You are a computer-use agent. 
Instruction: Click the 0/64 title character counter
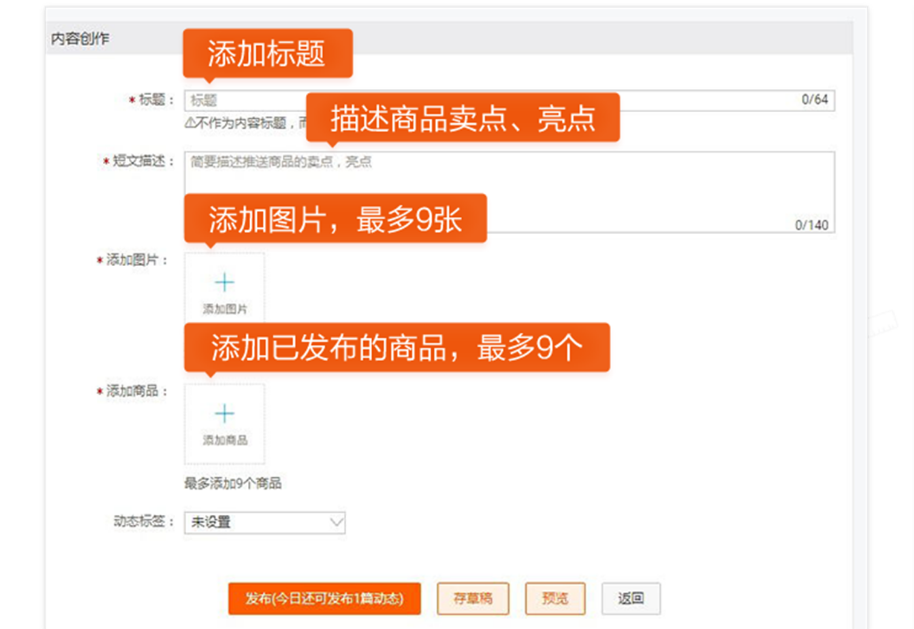(814, 100)
